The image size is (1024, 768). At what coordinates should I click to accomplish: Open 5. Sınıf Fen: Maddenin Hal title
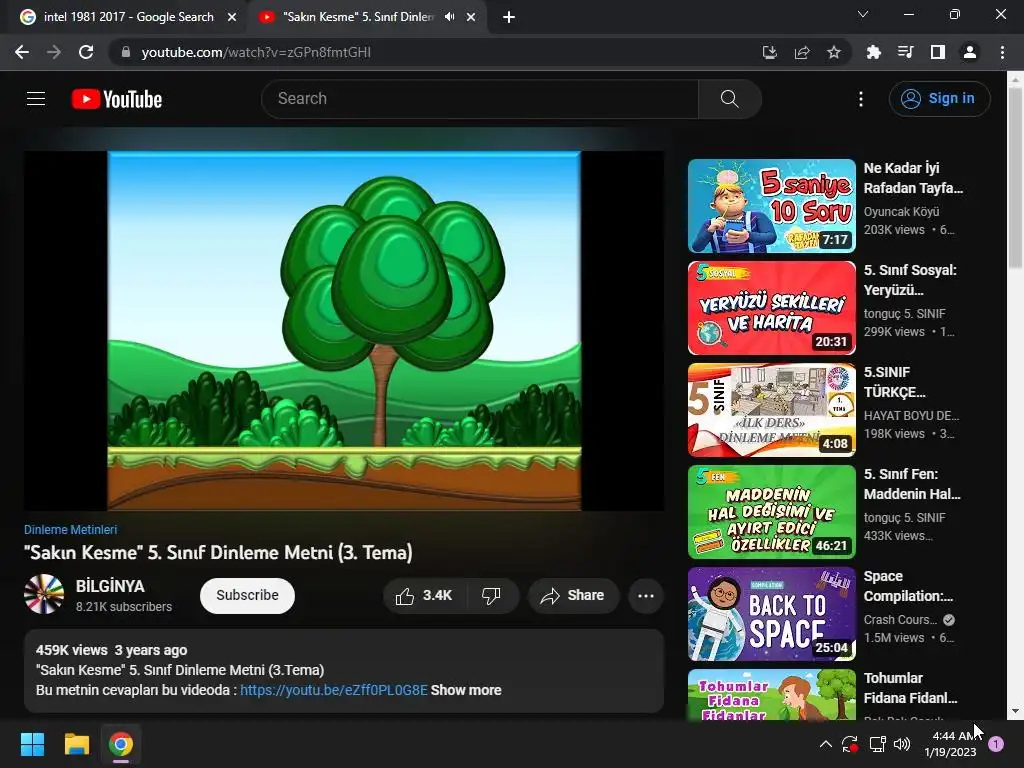[x=912, y=484]
